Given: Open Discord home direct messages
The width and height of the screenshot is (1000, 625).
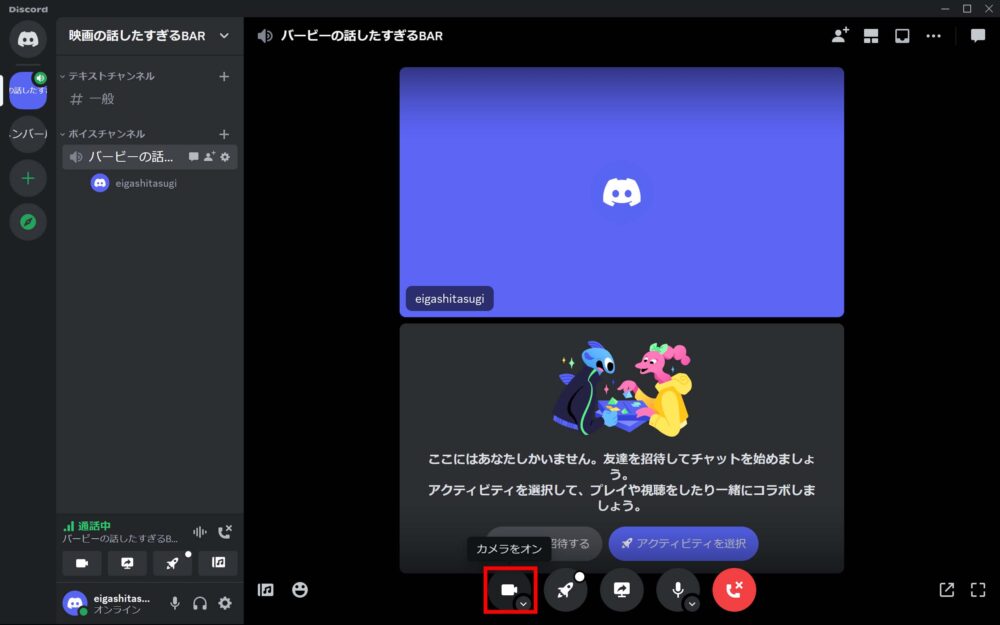Looking at the screenshot, I should [x=28, y=39].
